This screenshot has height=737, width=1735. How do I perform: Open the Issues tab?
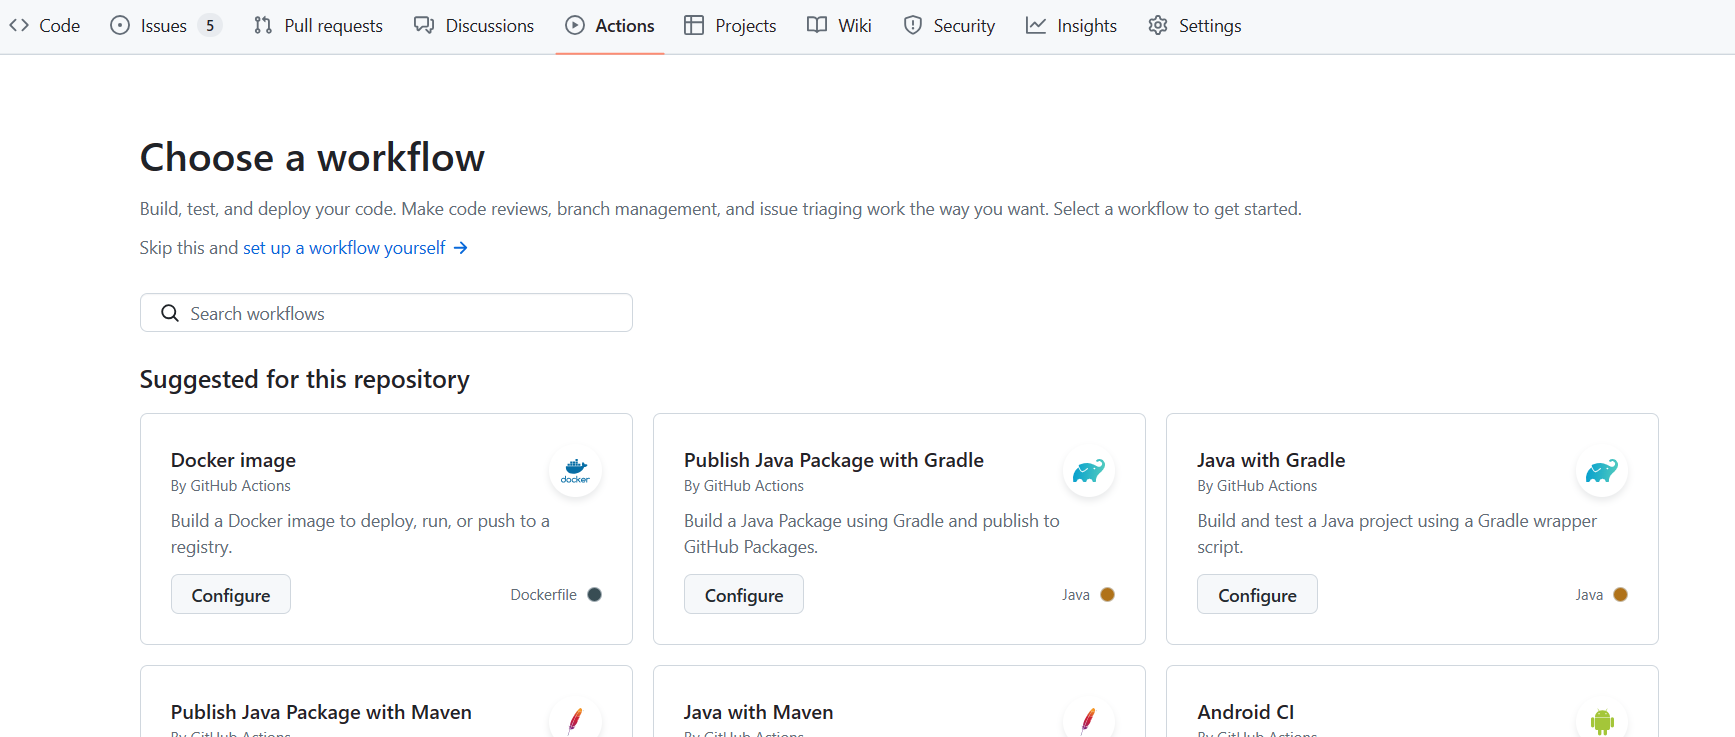coord(165,26)
